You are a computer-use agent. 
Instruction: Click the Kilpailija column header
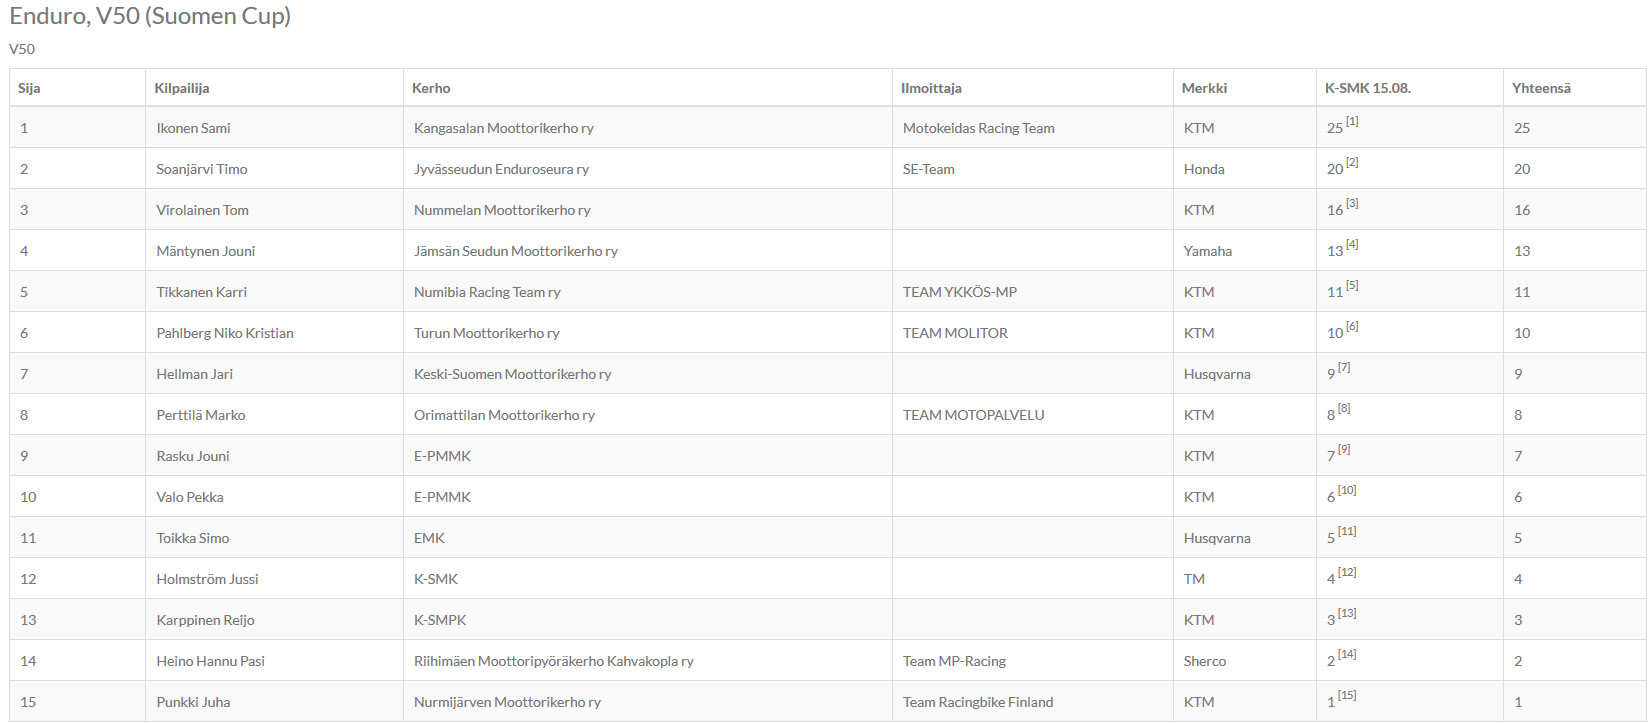(274, 88)
